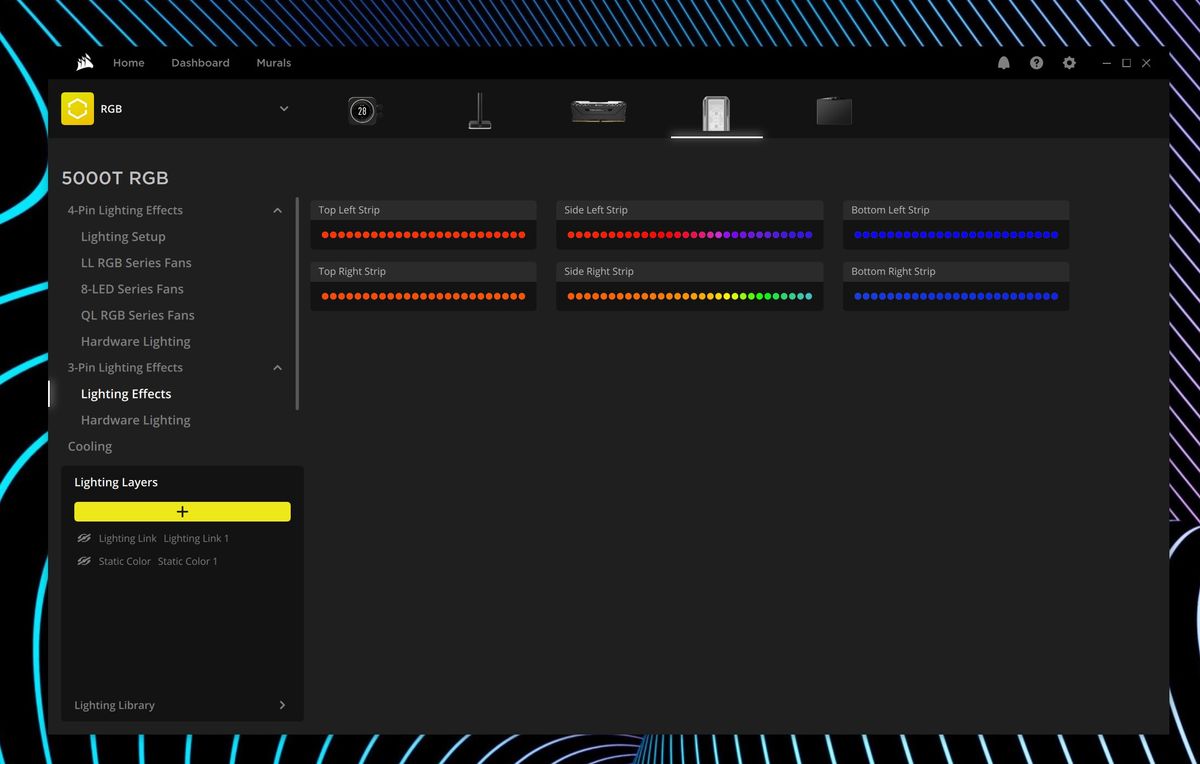Screen dimensions: 1200x764
Task: Open the settings gear icon
Action: pos(1069,62)
